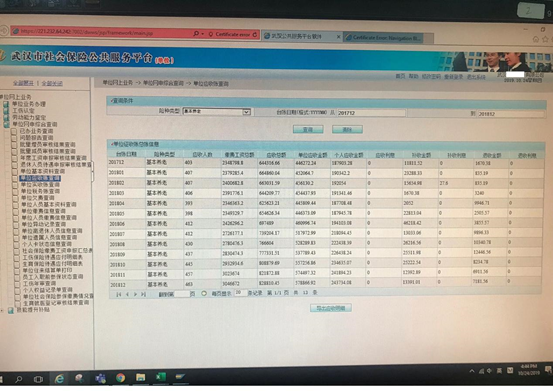The width and height of the screenshot is (553, 391).
Task: Launch Google Chrome from the taskbar
Action: pos(121,378)
